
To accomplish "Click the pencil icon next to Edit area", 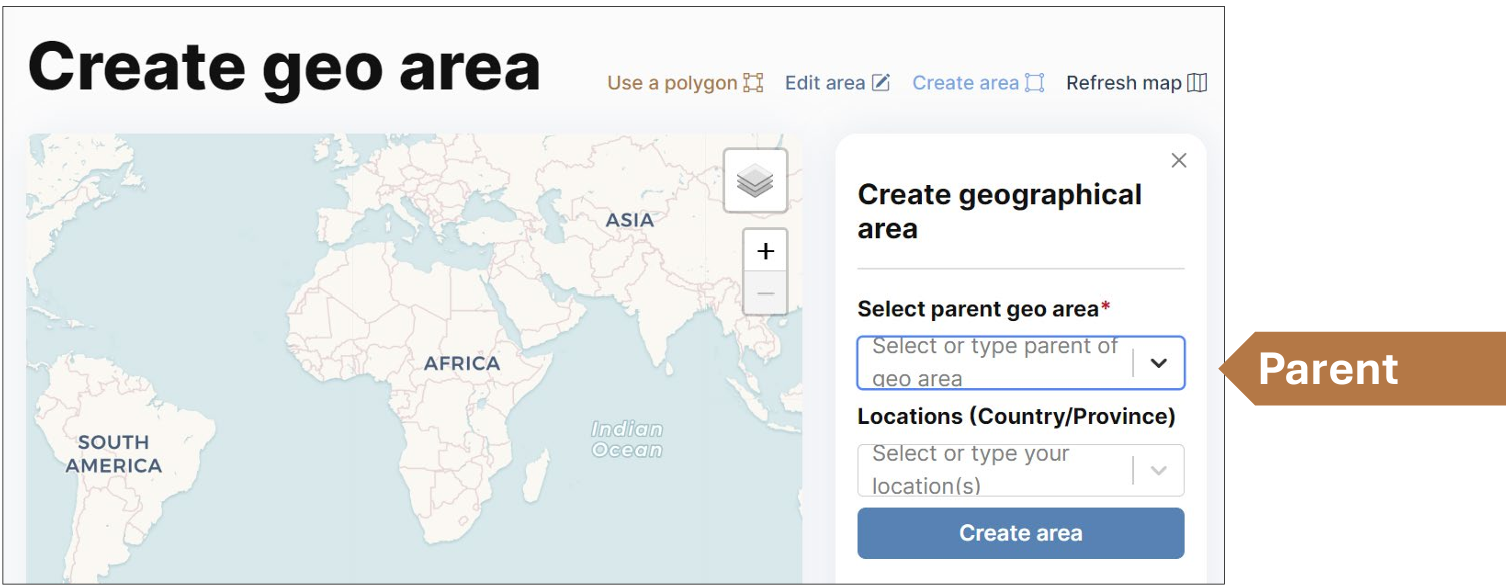I will (880, 83).
